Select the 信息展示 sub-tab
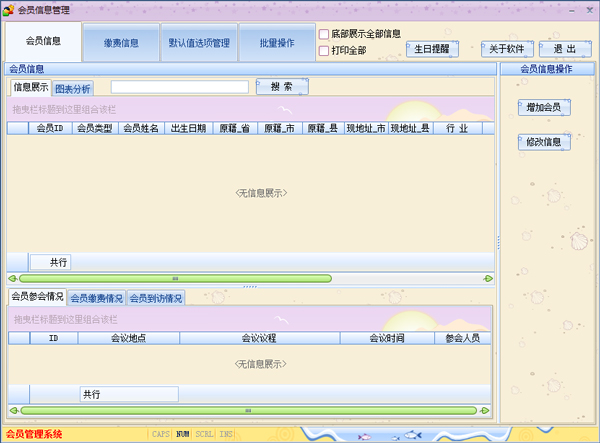600x443 pixels. (x=31, y=87)
